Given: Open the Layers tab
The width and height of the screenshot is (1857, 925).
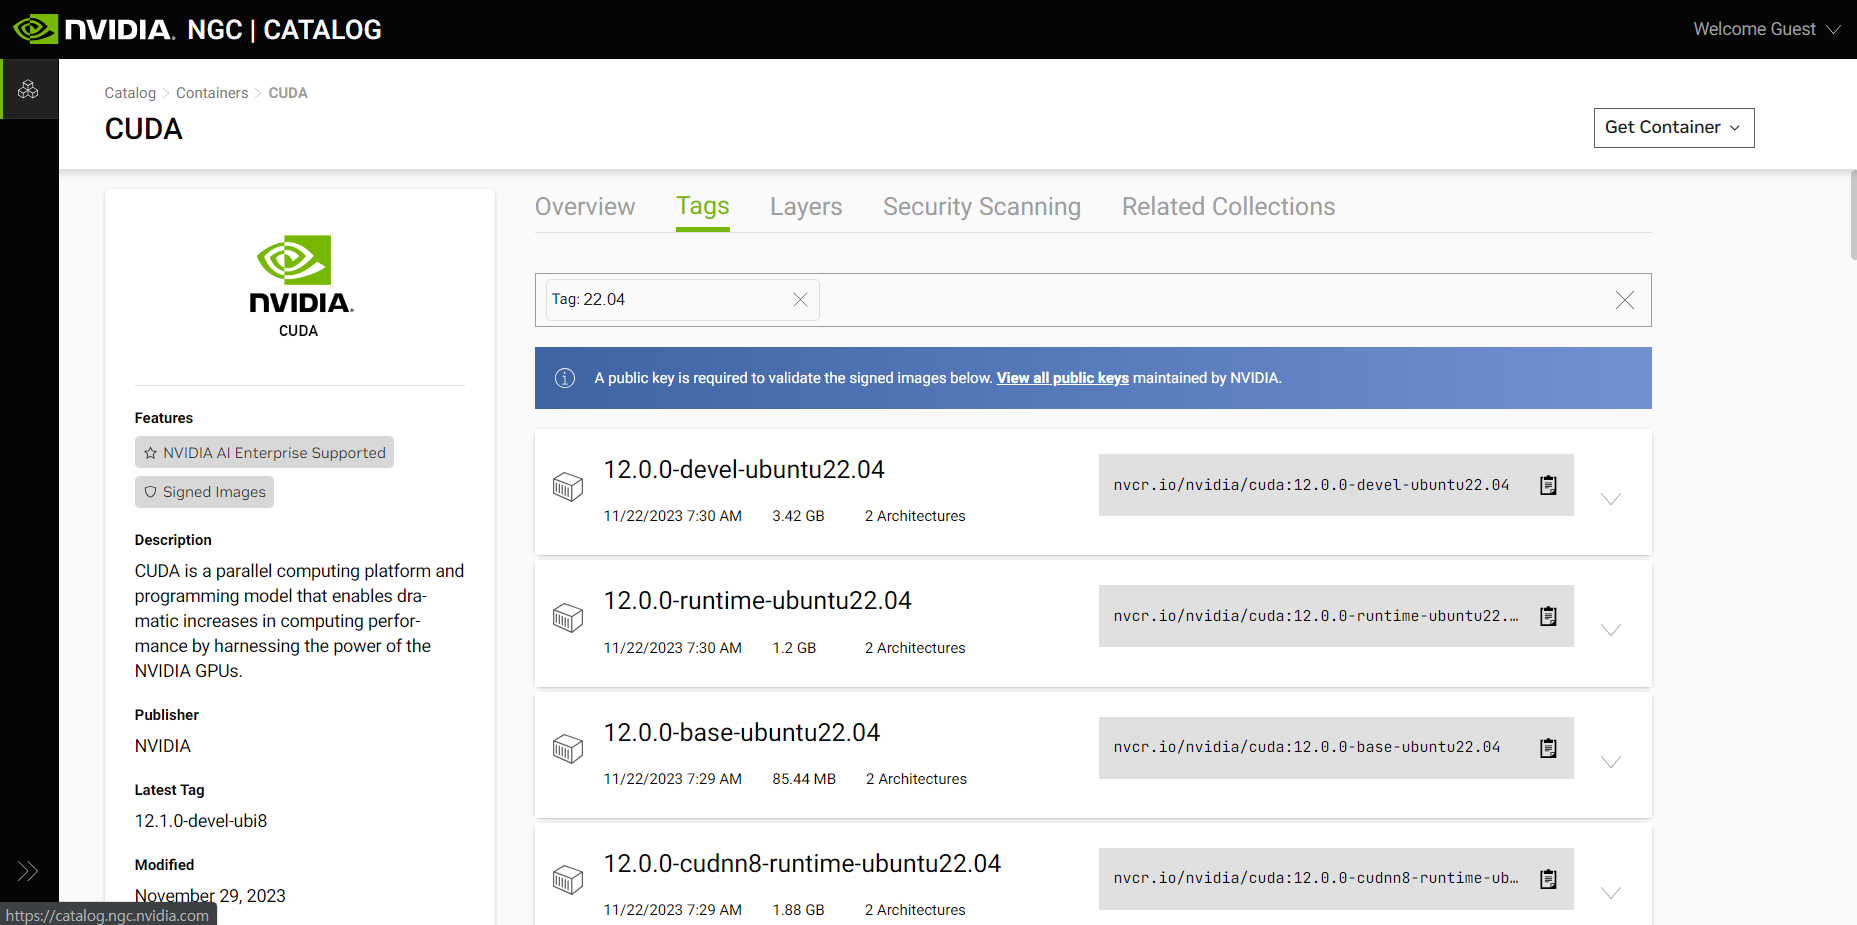Looking at the screenshot, I should click(806, 207).
